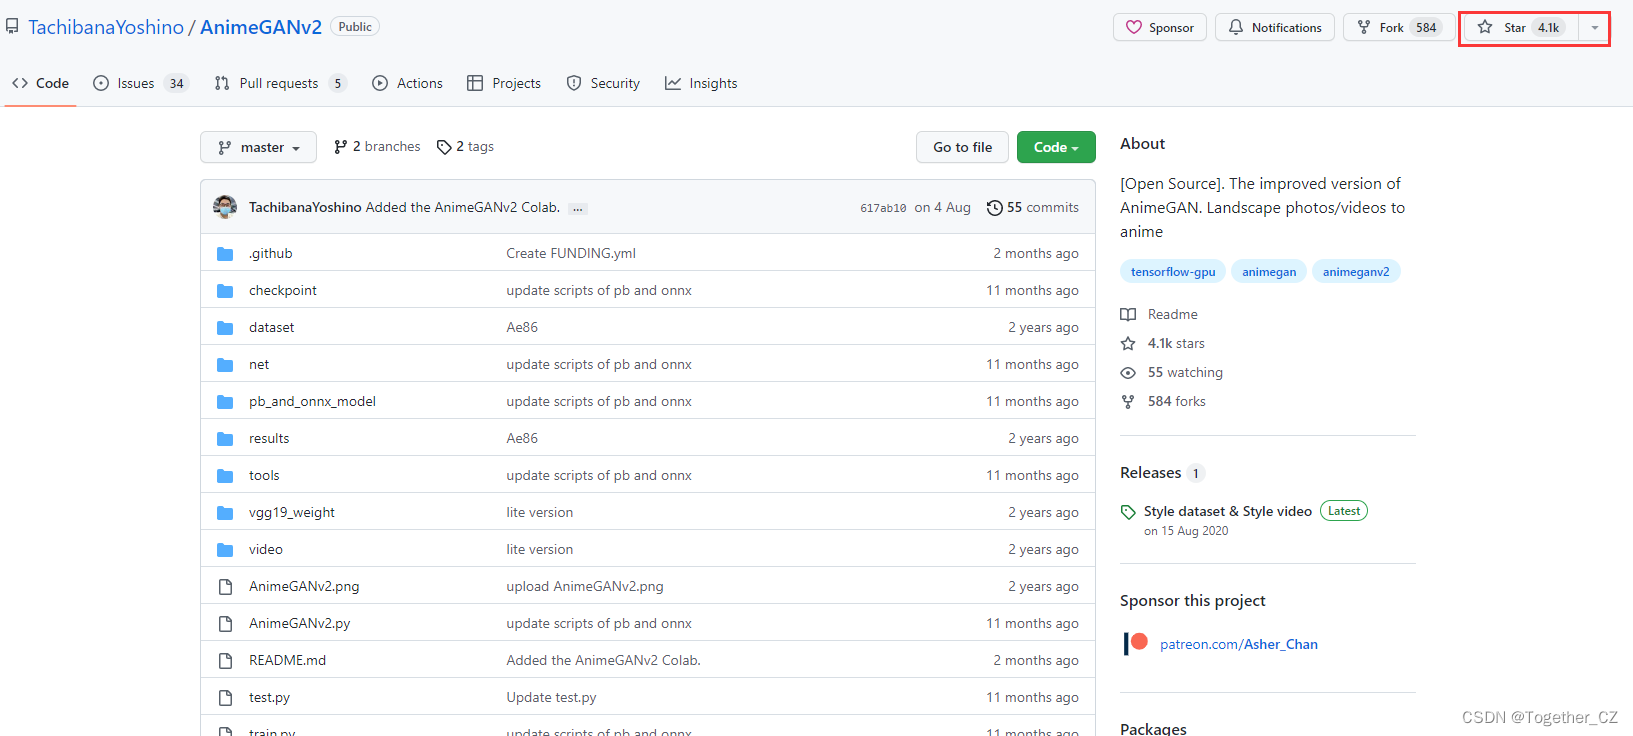Viewport: 1633px width, 736px height.
Task: Click the video folder icon
Action: coord(225,550)
